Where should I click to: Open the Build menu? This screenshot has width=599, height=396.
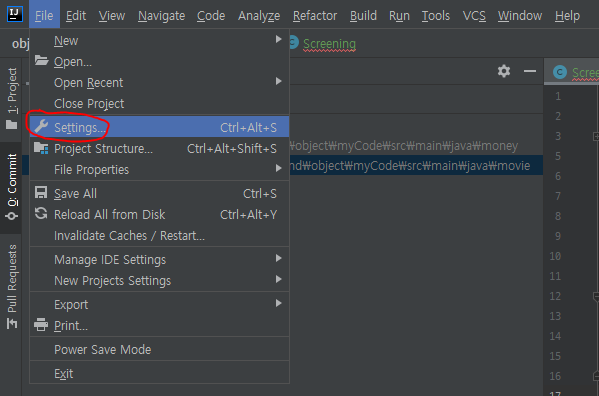[363, 16]
